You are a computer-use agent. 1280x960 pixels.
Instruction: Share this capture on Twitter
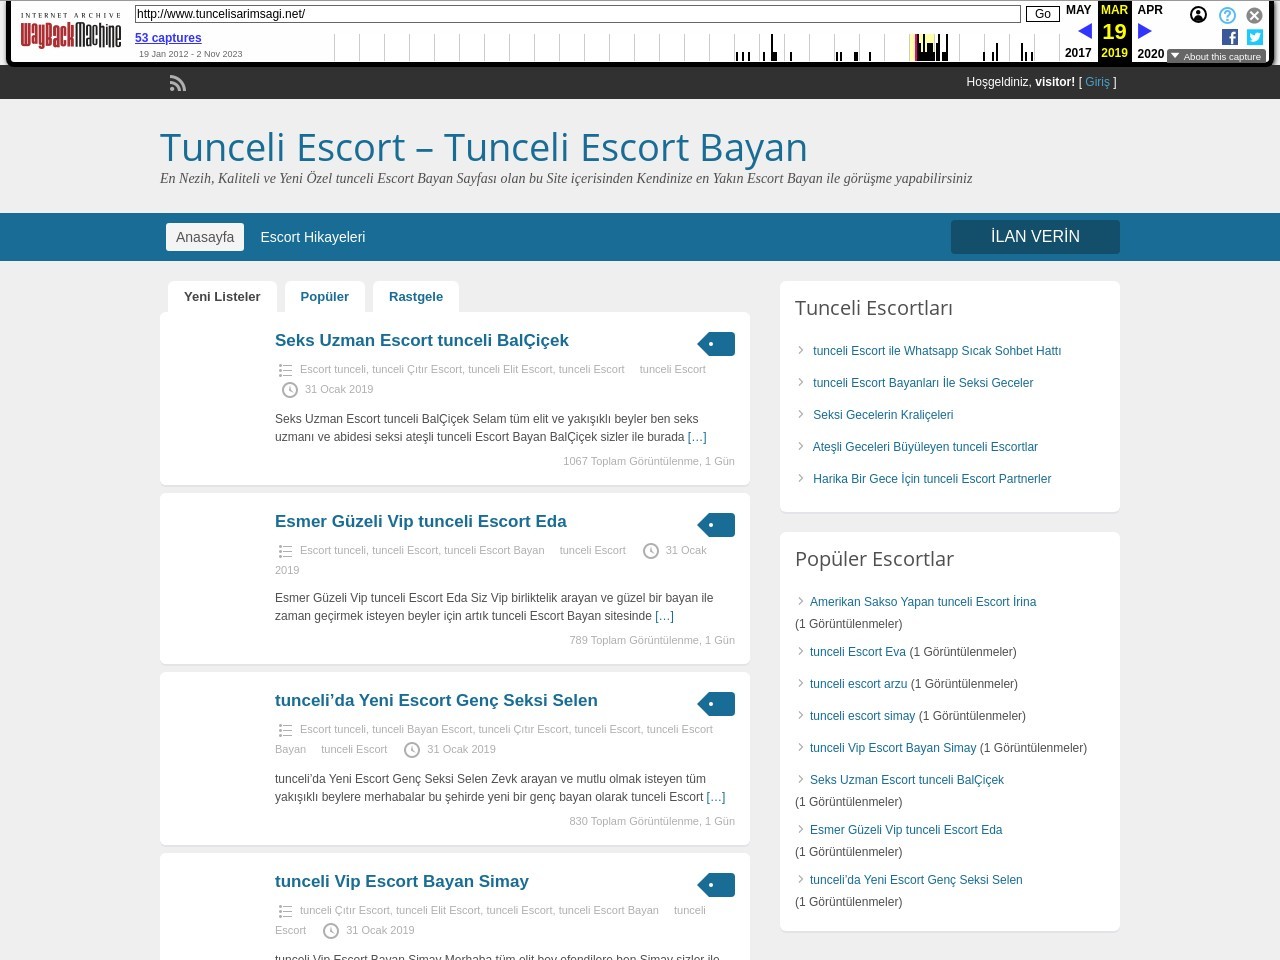pyautogui.click(x=1255, y=37)
